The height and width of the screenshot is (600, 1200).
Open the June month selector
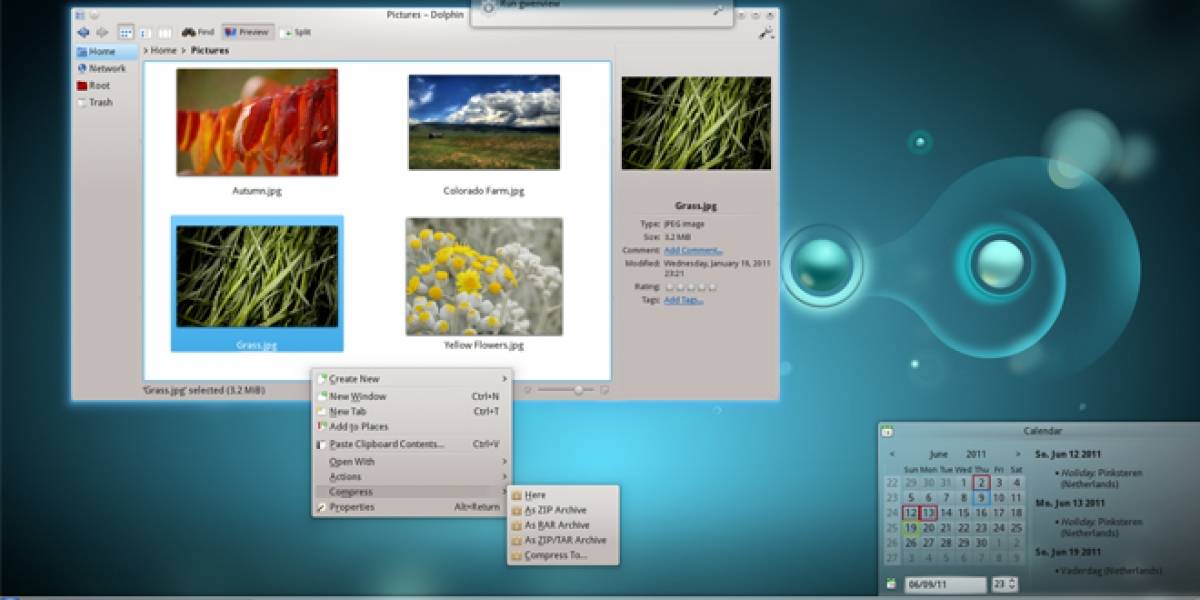click(x=937, y=454)
